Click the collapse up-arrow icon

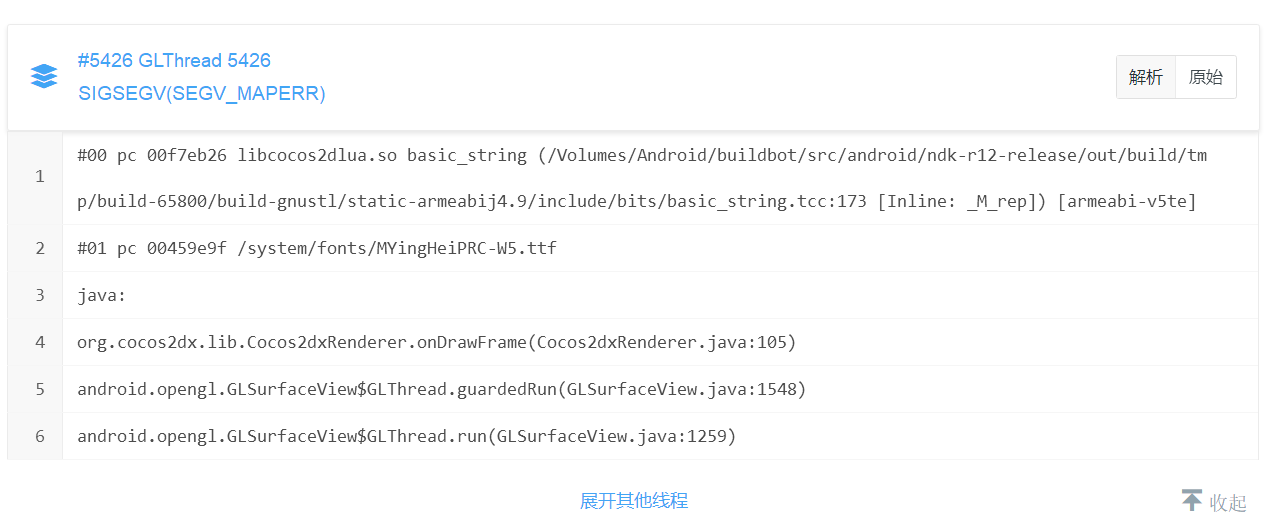pos(1191,501)
